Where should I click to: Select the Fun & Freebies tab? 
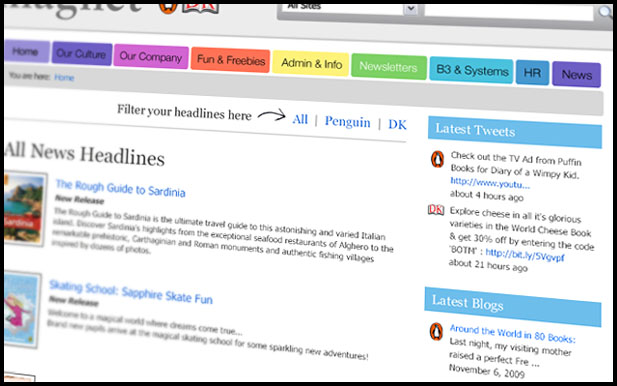pos(231,60)
